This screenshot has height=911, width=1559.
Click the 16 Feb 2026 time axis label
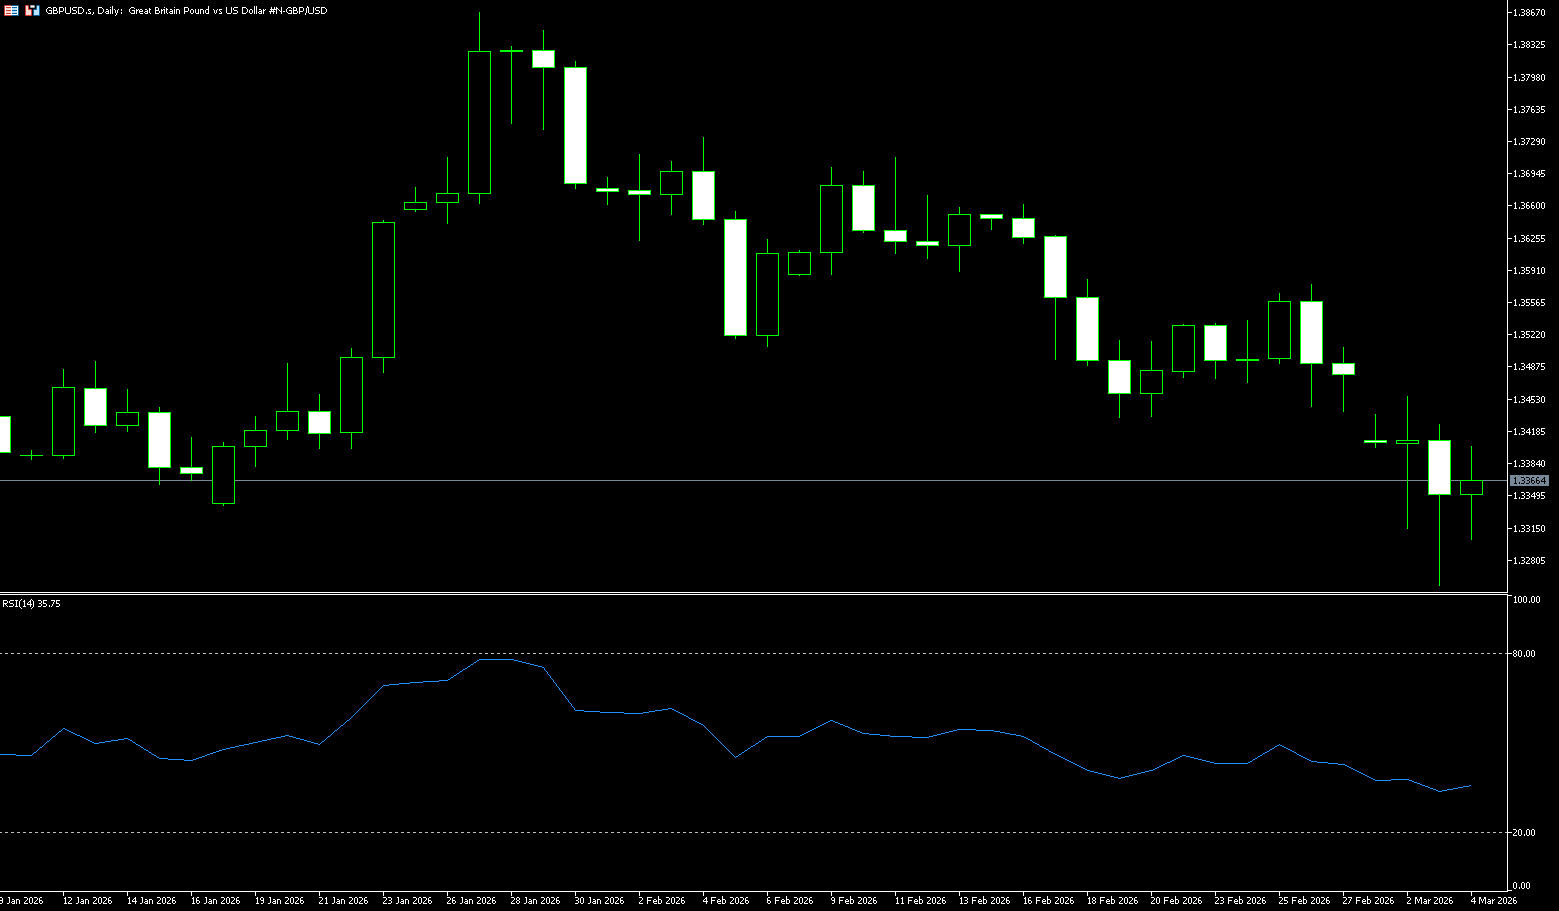1048,901
